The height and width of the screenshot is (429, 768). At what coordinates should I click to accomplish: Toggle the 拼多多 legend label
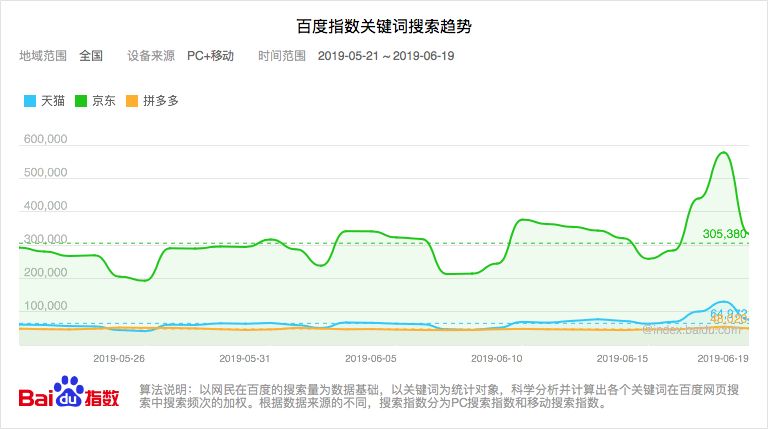click(161, 101)
